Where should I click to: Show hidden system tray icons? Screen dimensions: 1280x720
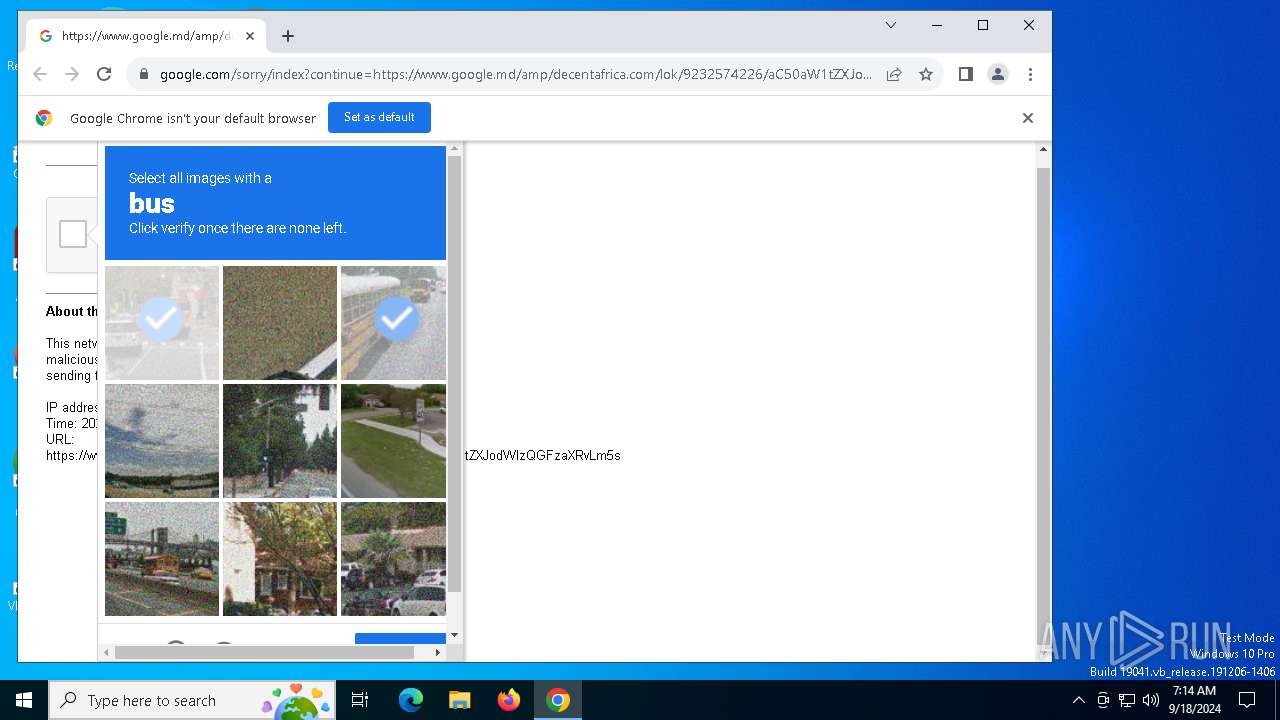(x=1078, y=700)
